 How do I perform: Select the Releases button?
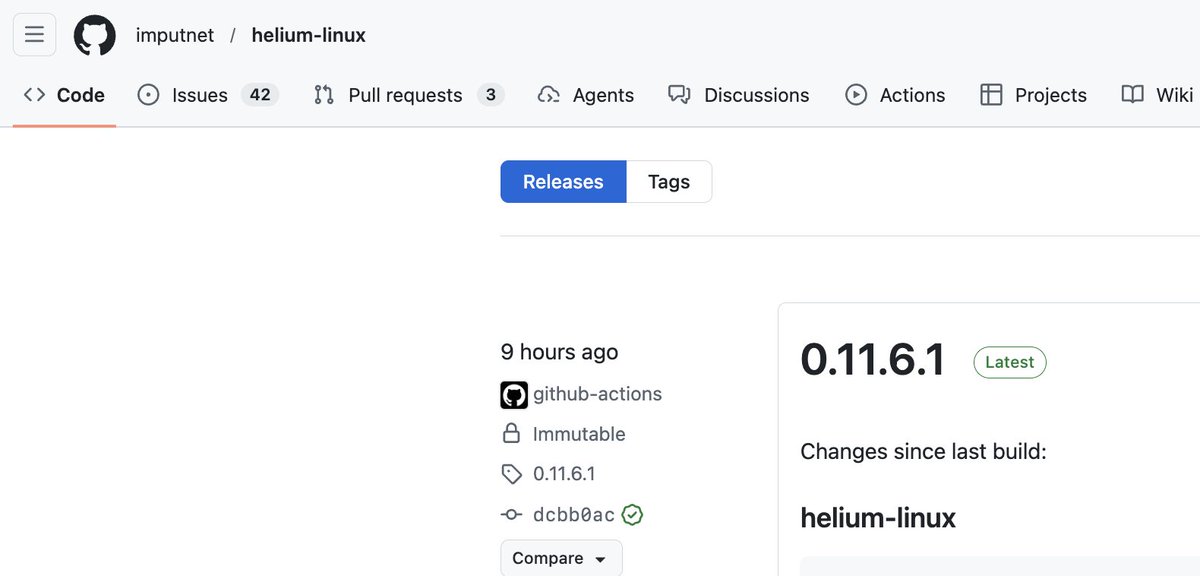tap(563, 182)
